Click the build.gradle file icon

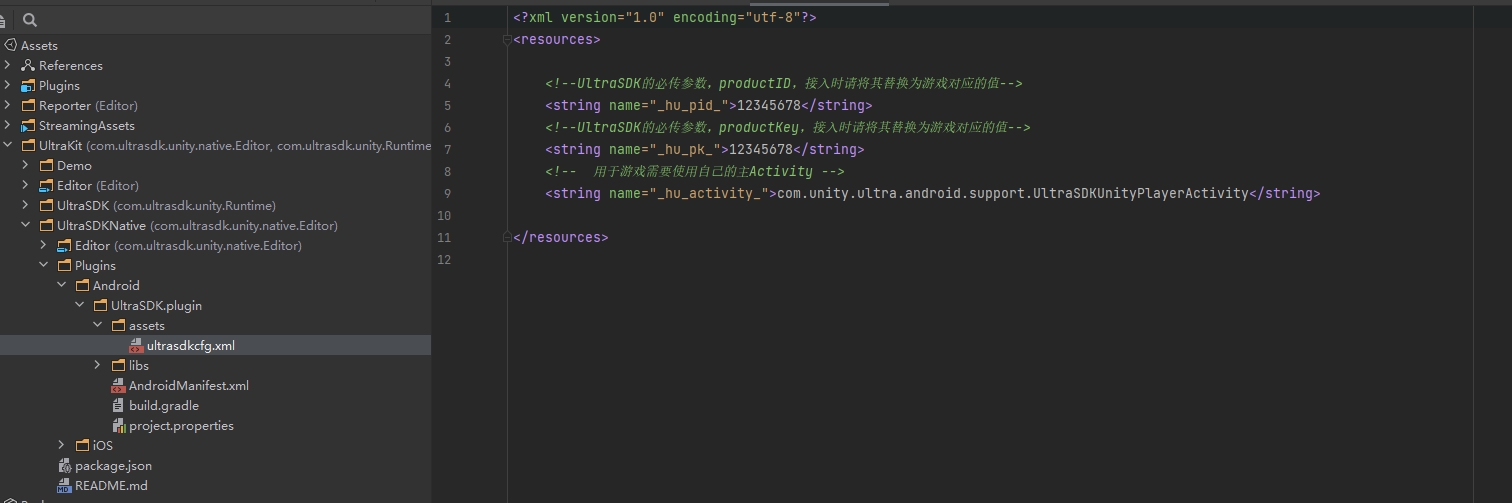[118, 405]
